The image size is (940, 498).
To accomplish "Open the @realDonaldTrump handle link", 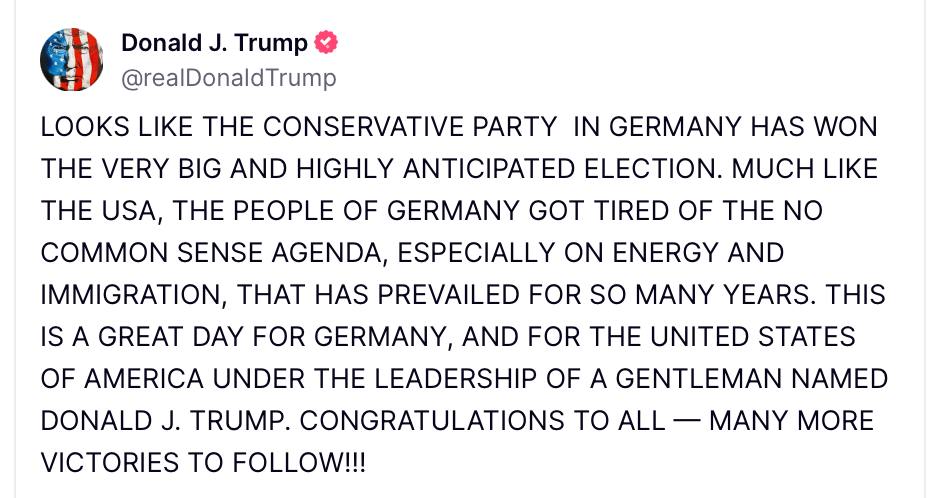I will (x=228, y=77).
